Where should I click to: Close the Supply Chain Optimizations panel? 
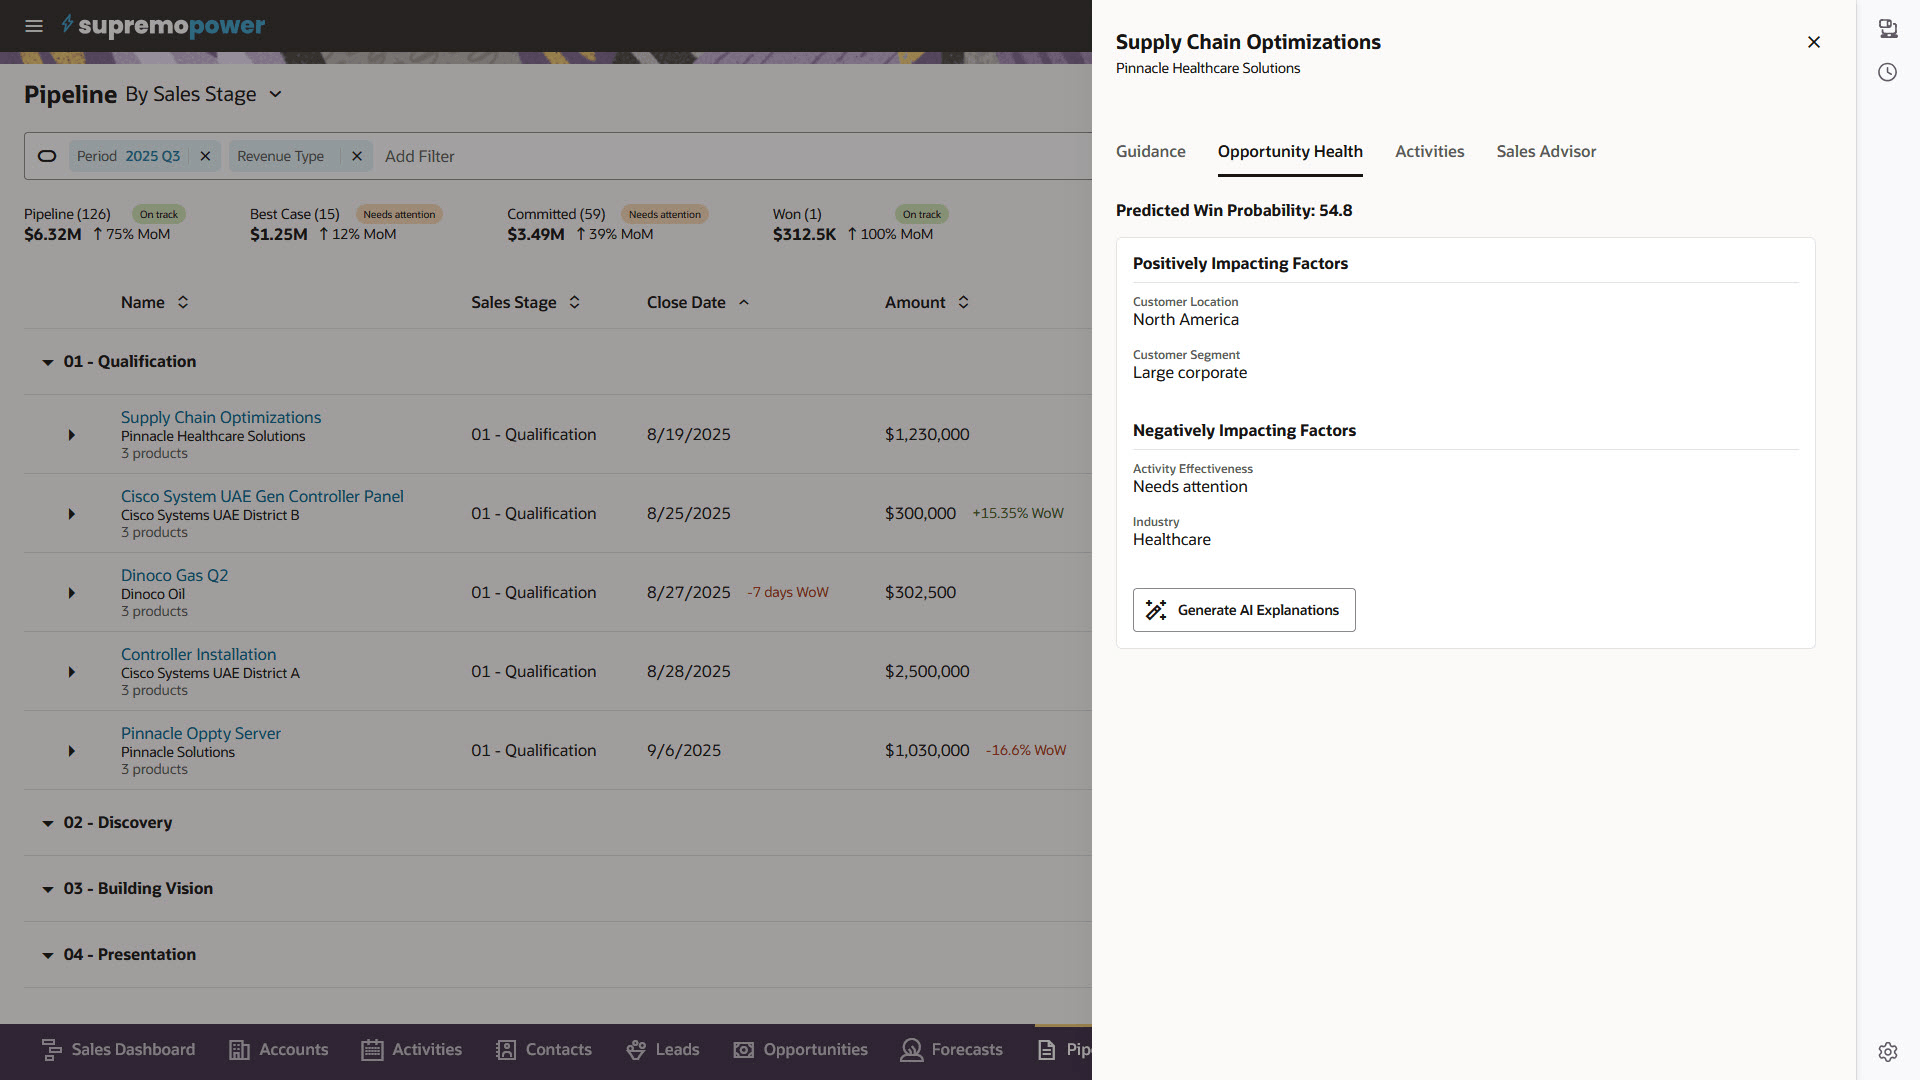coord(1813,42)
